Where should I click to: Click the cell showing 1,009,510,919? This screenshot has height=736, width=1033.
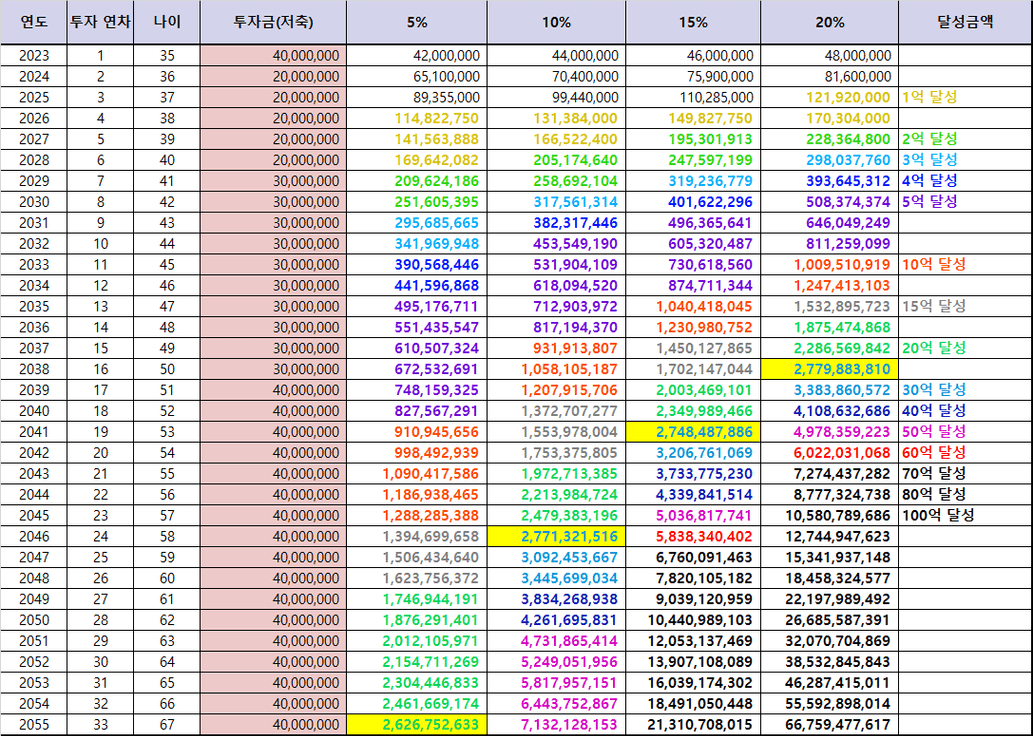click(x=829, y=264)
